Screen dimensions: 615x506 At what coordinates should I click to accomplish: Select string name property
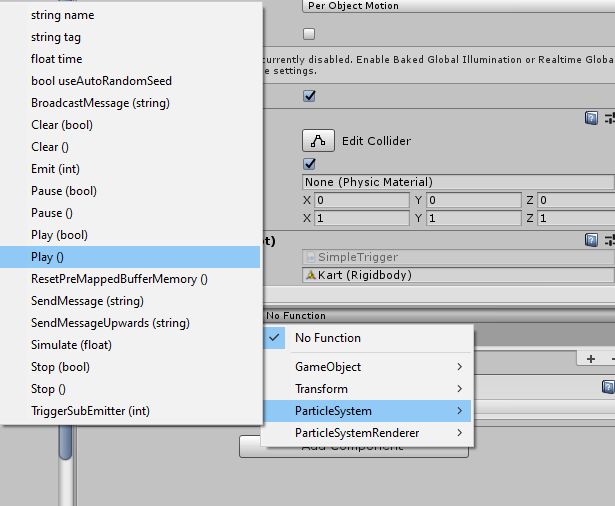(130, 15)
